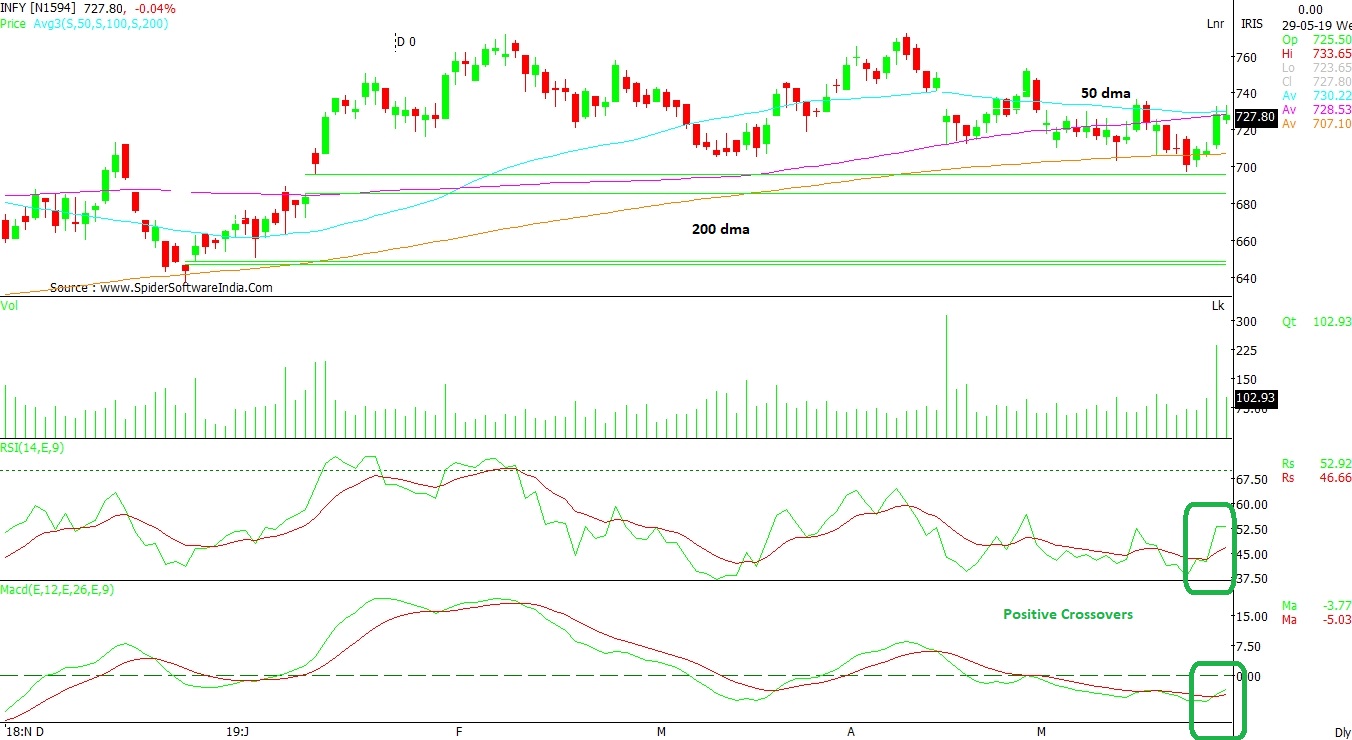The height and width of the screenshot is (740, 1352).
Task: Click the 'D 0' marker on price chart
Action: click(405, 42)
